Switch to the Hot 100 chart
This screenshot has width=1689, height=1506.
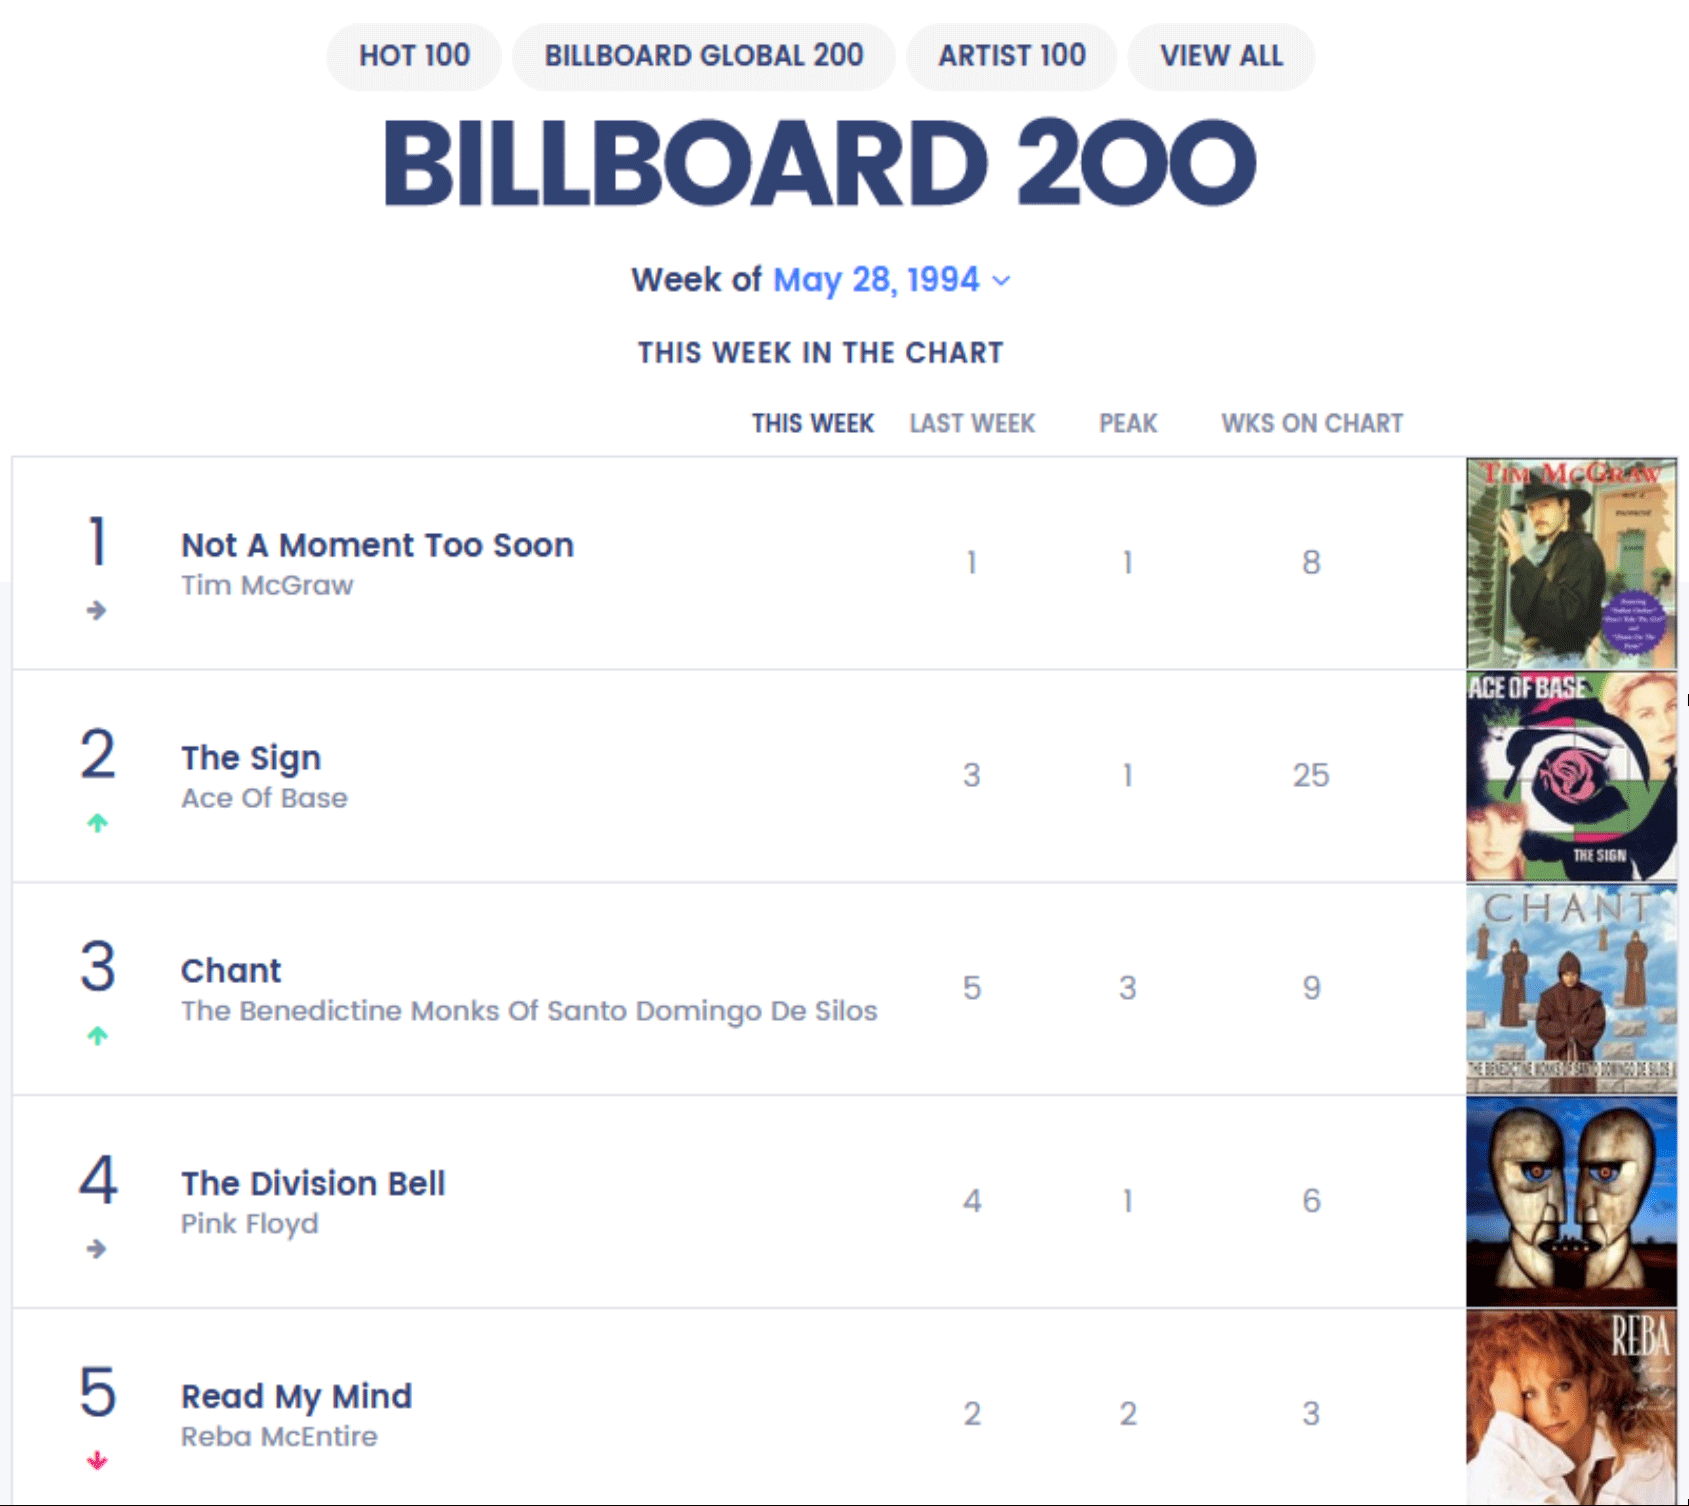[414, 56]
